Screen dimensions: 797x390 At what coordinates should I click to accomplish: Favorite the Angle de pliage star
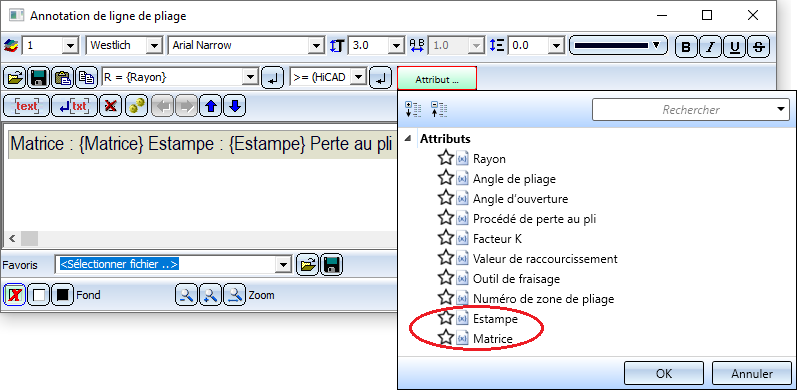[x=445, y=178]
